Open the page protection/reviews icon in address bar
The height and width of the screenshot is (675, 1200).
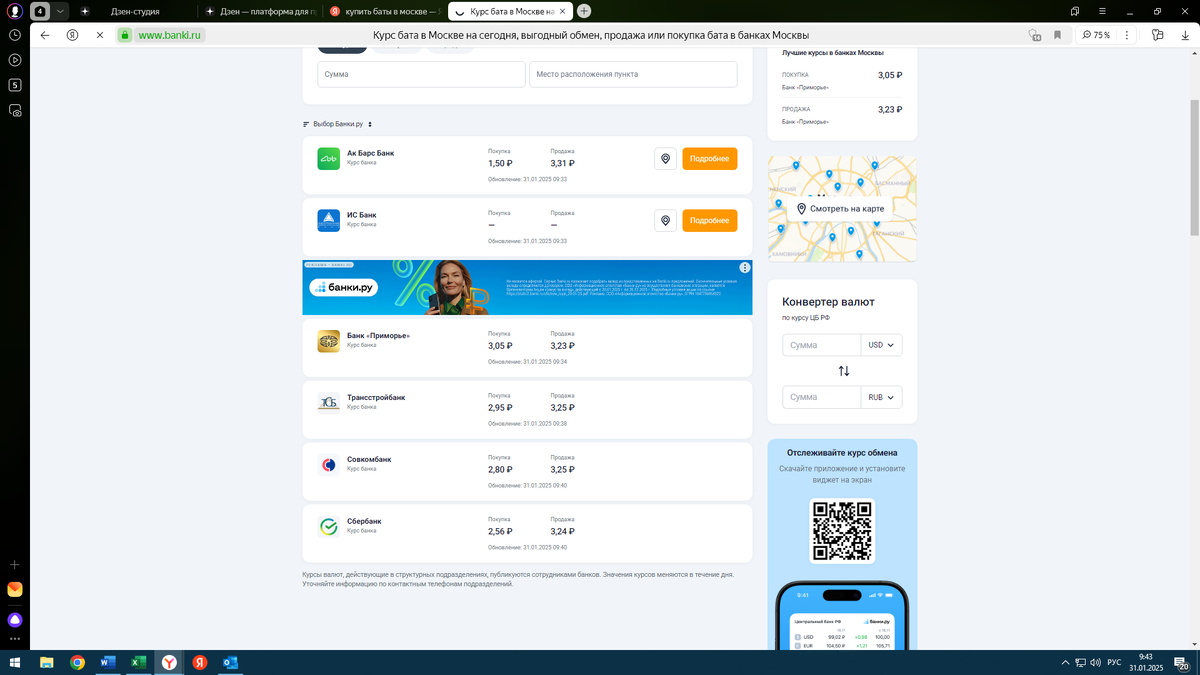(x=1035, y=34)
